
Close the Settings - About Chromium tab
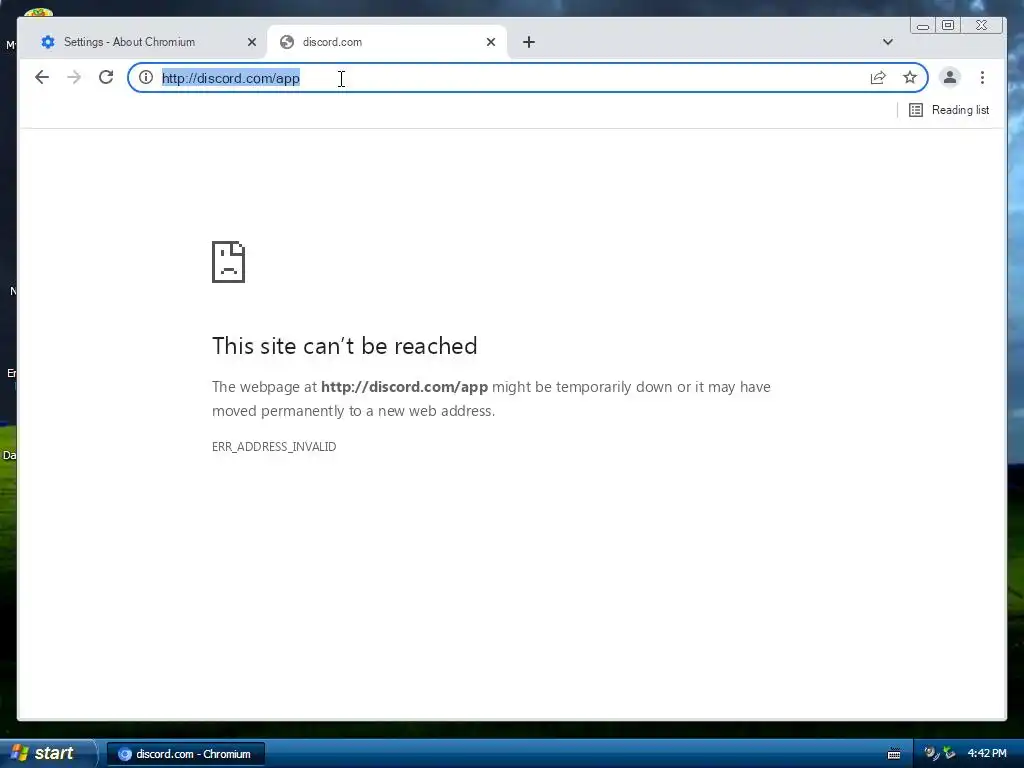(x=251, y=42)
